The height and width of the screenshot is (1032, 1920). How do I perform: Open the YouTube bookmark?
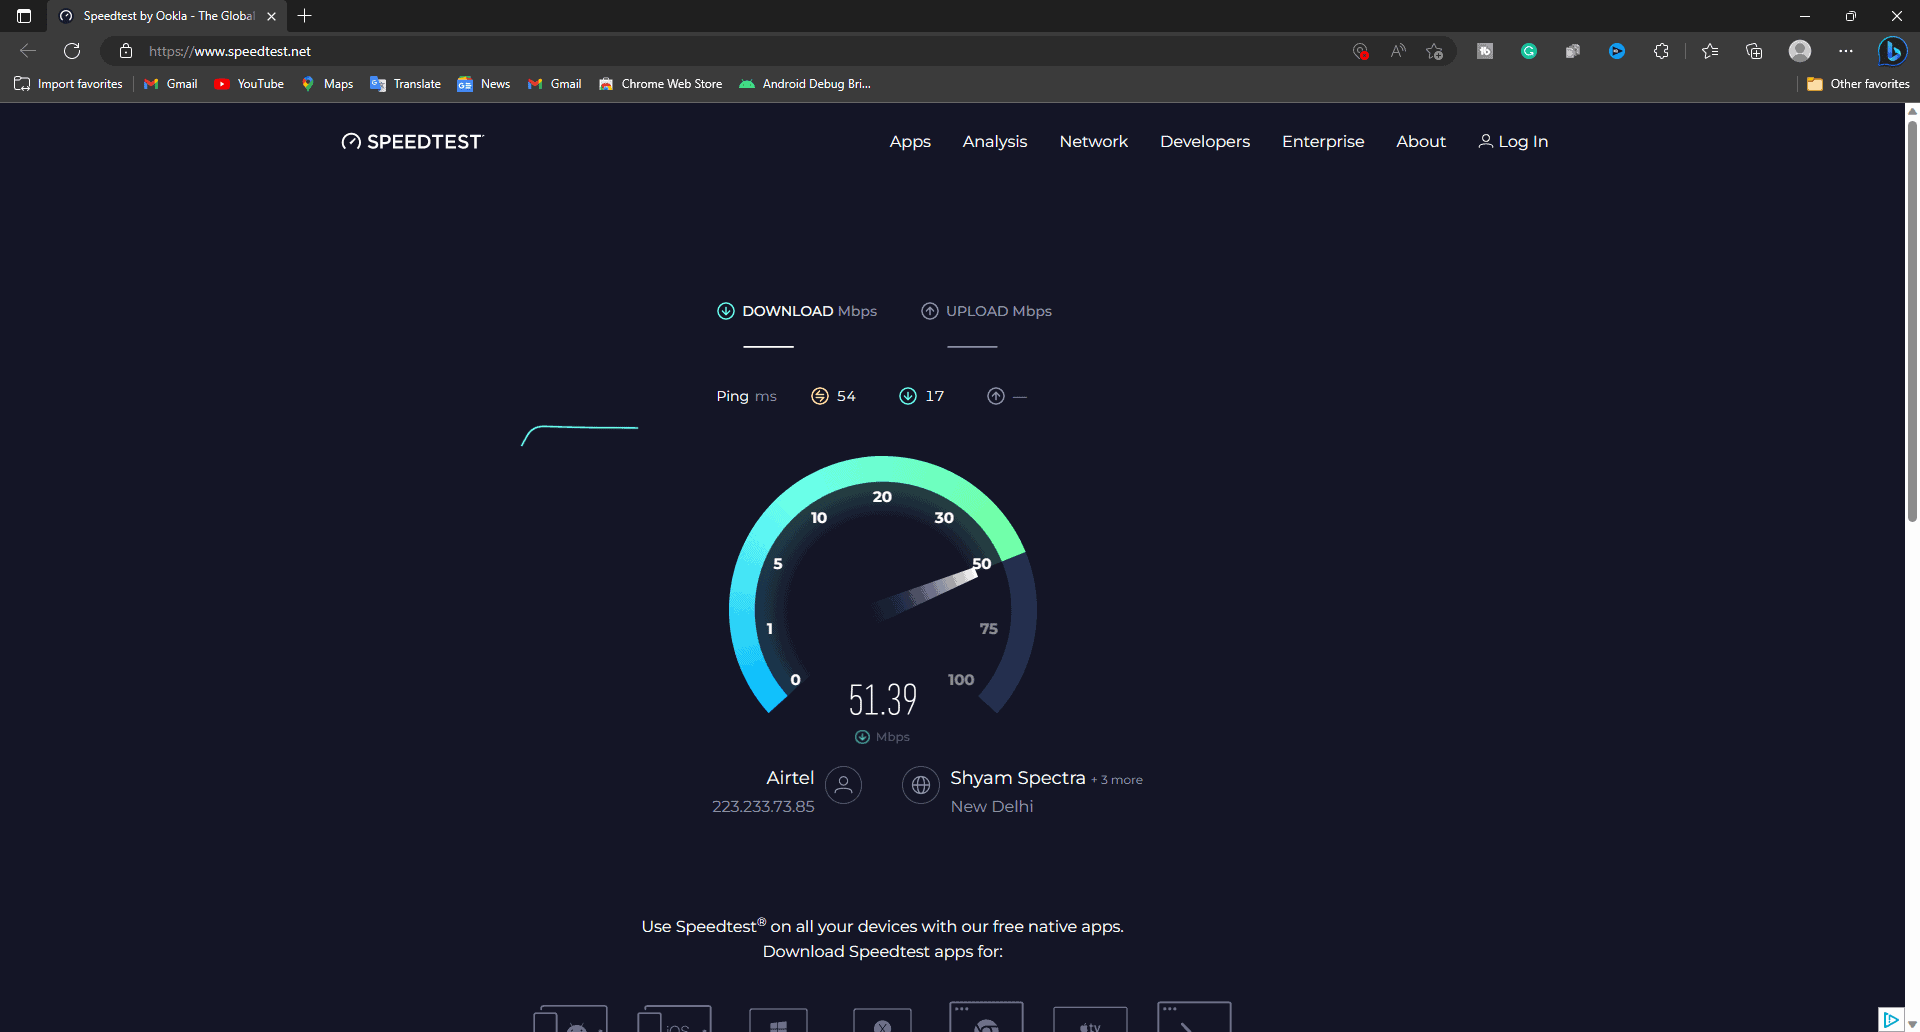tap(249, 84)
